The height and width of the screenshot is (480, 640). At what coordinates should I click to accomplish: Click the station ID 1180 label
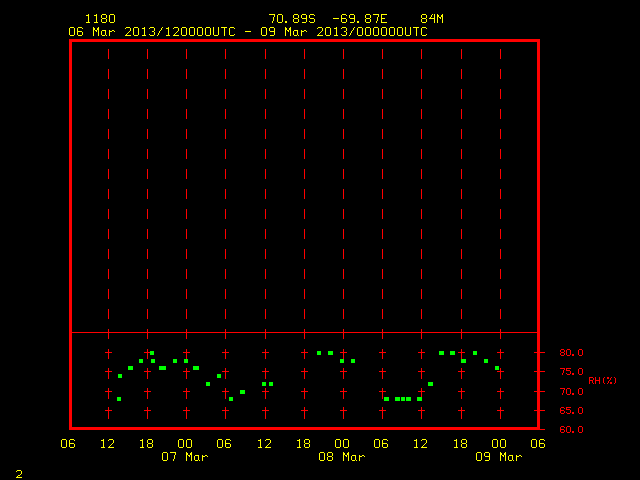click(100, 19)
